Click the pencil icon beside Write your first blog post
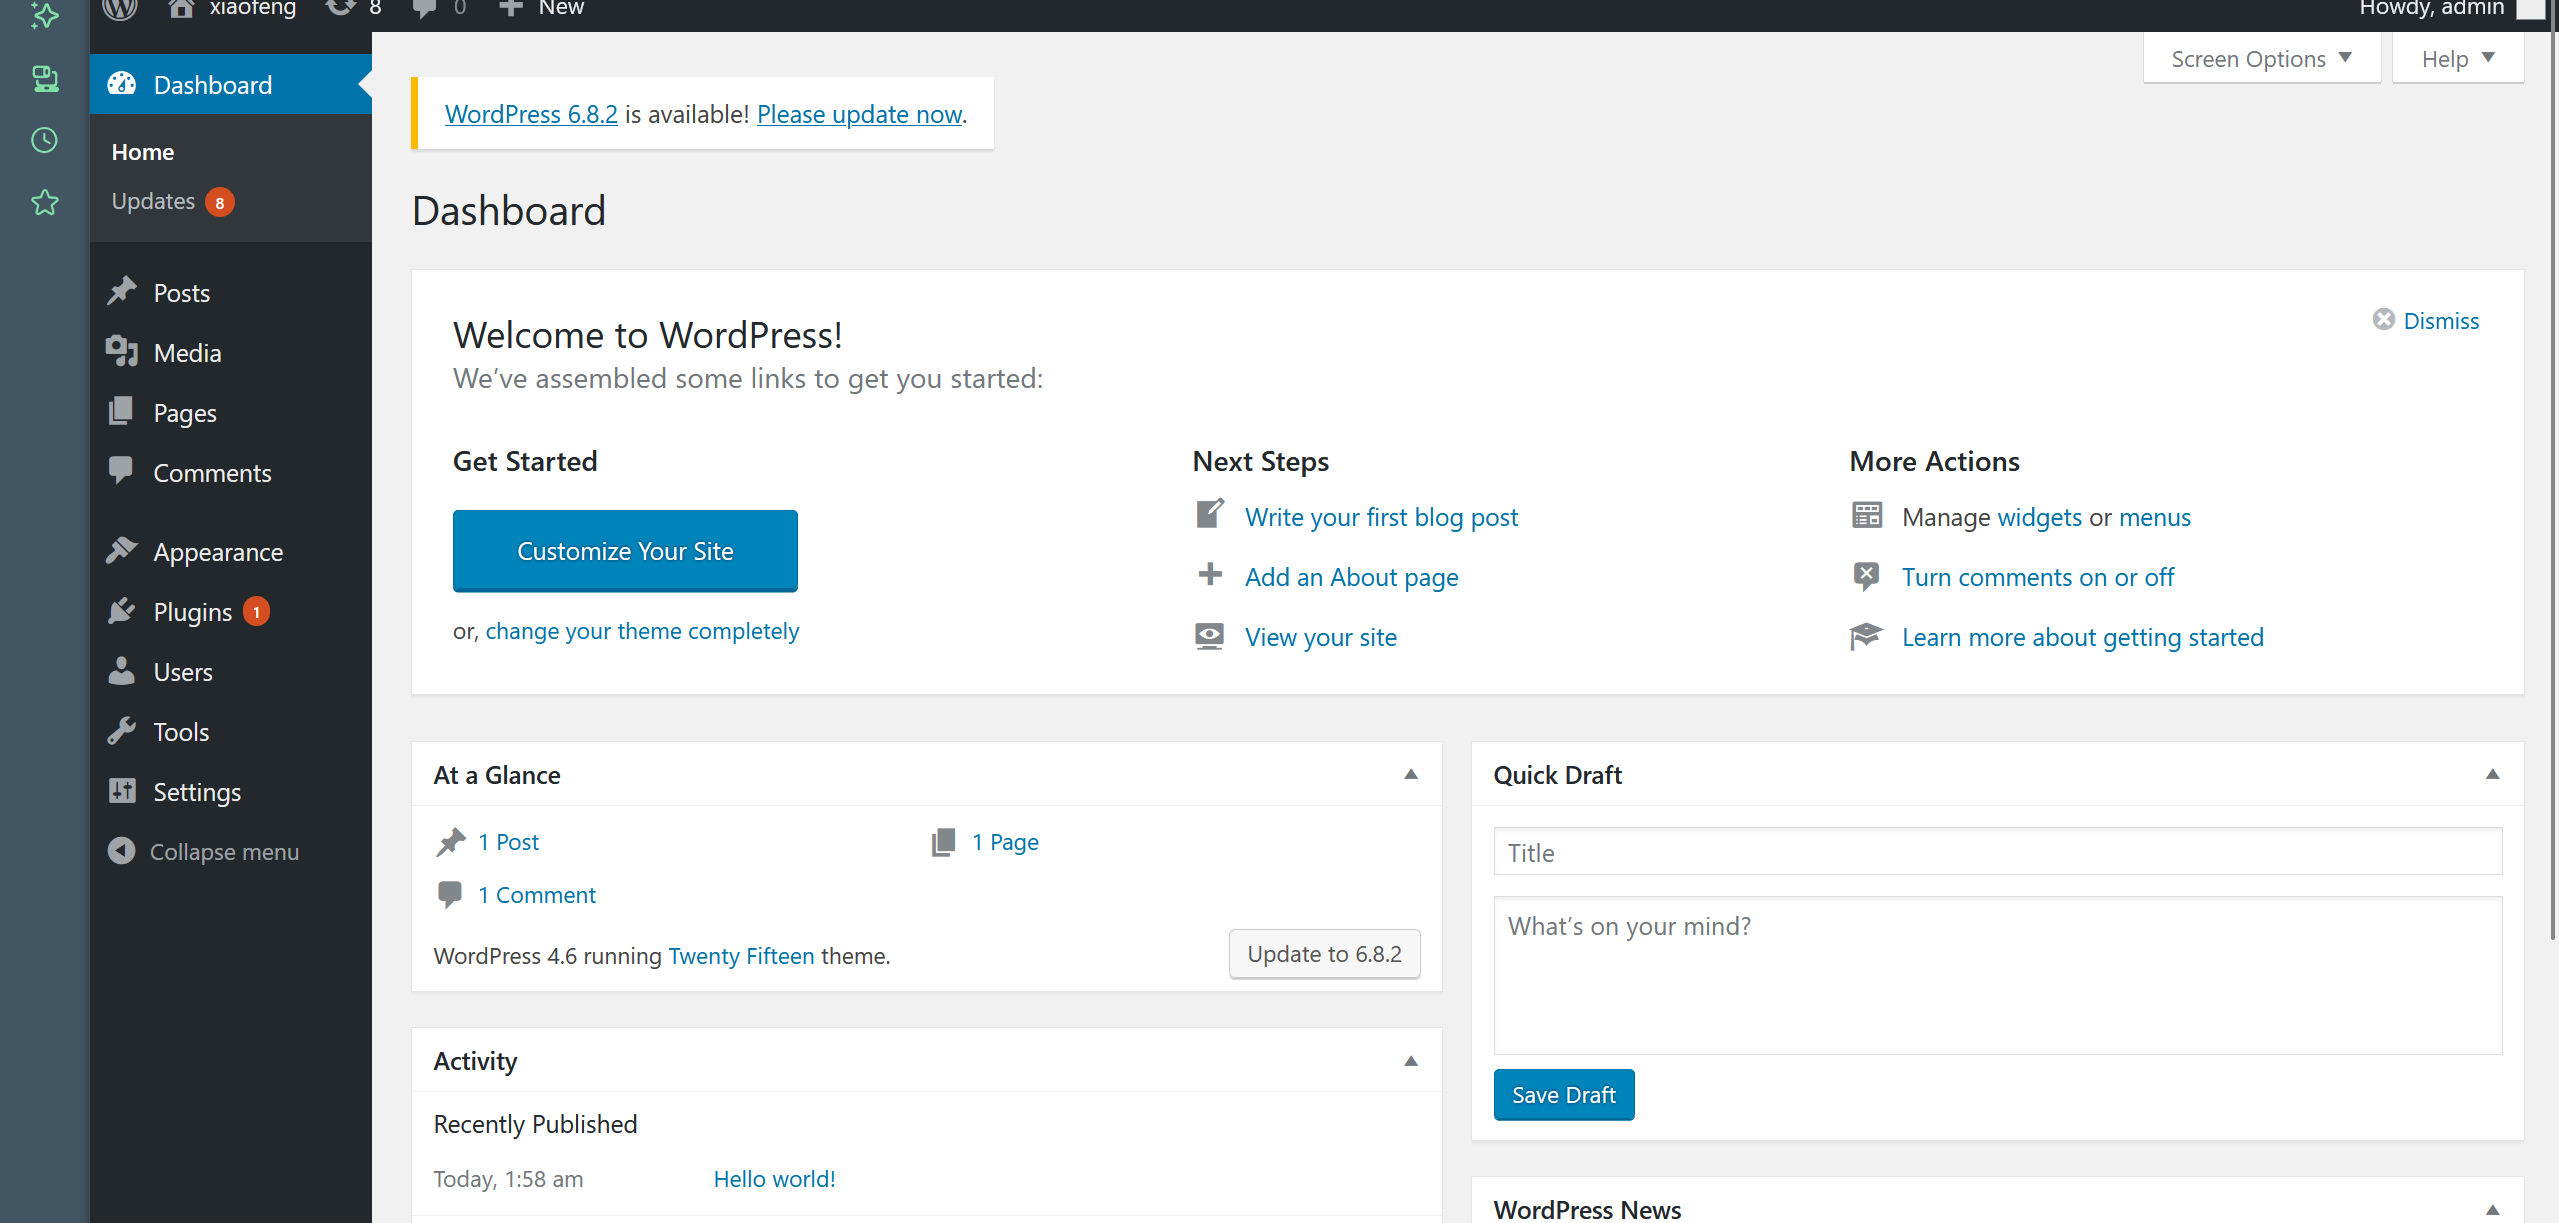The height and width of the screenshot is (1223, 2559). pyautogui.click(x=1210, y=514)
